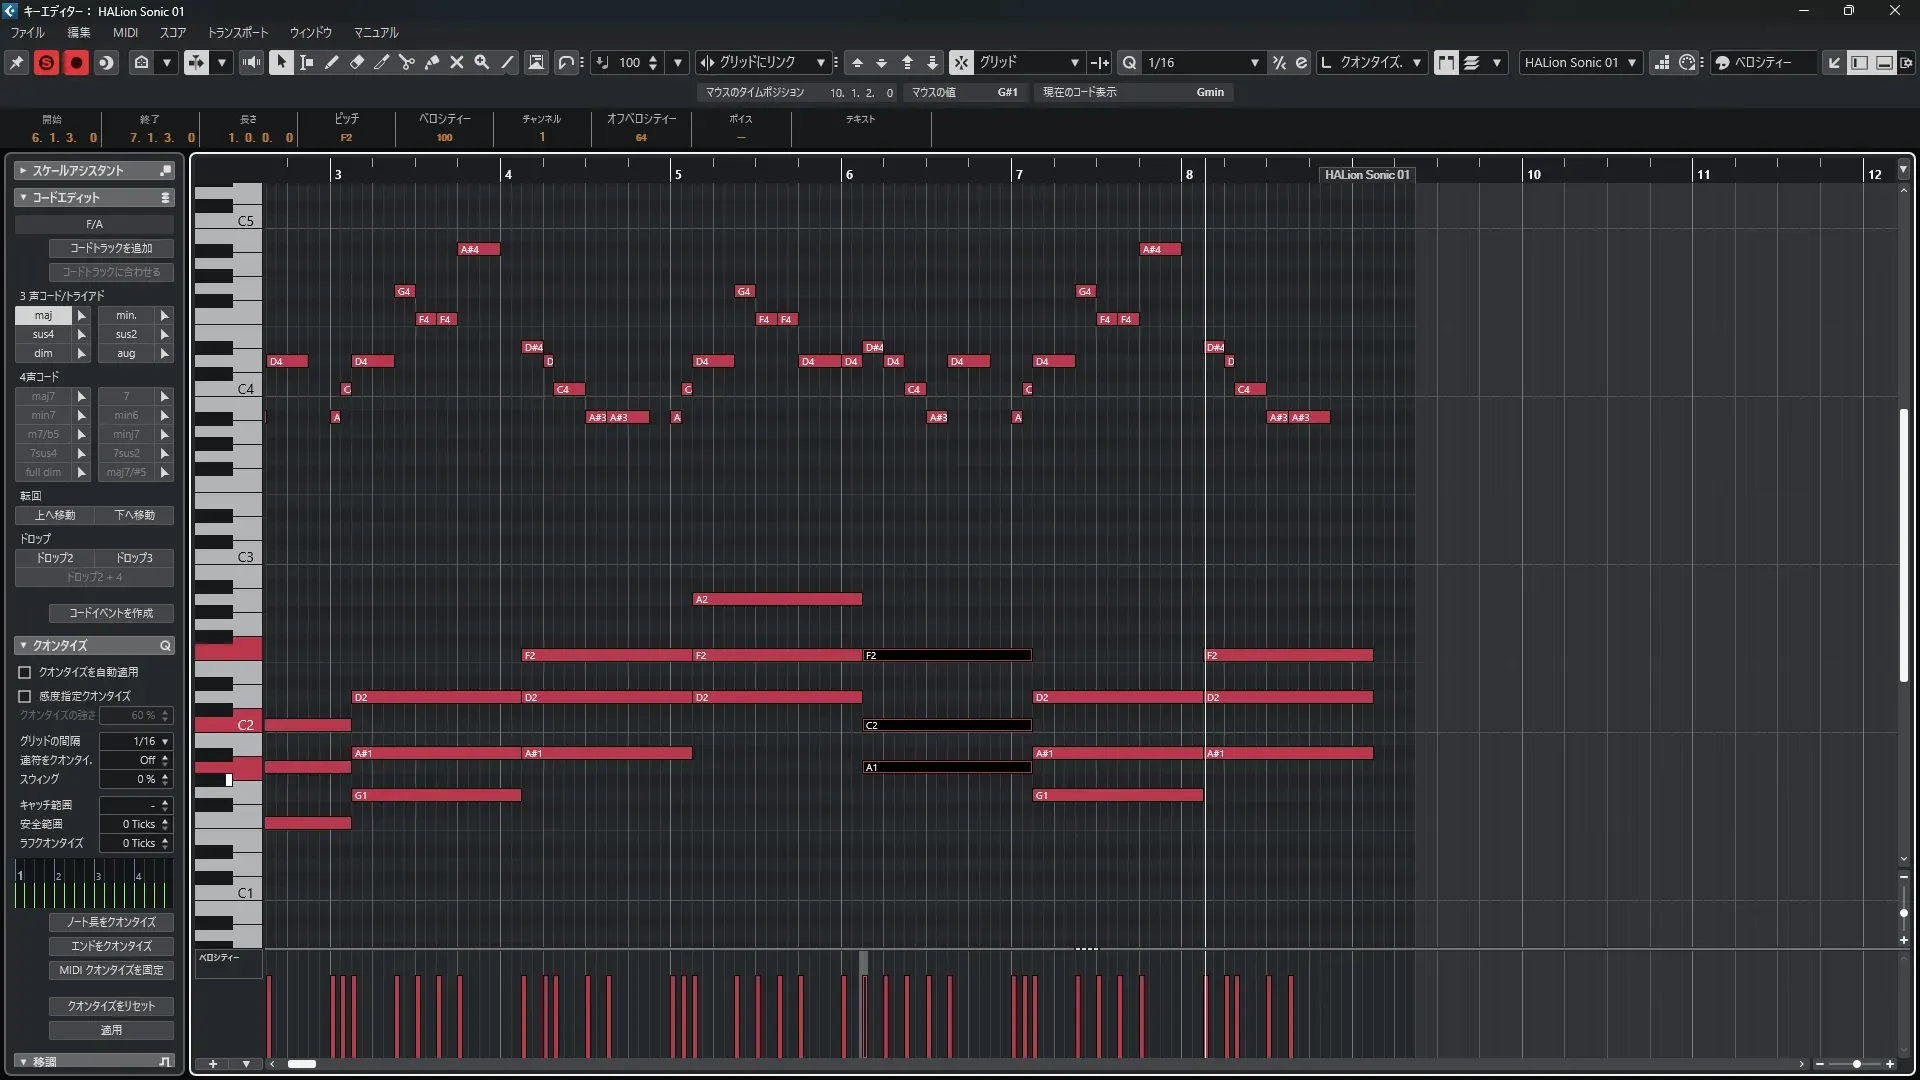Toggle the Snap on/off icon
The image size is (1920, 1080).
(961, 62)
